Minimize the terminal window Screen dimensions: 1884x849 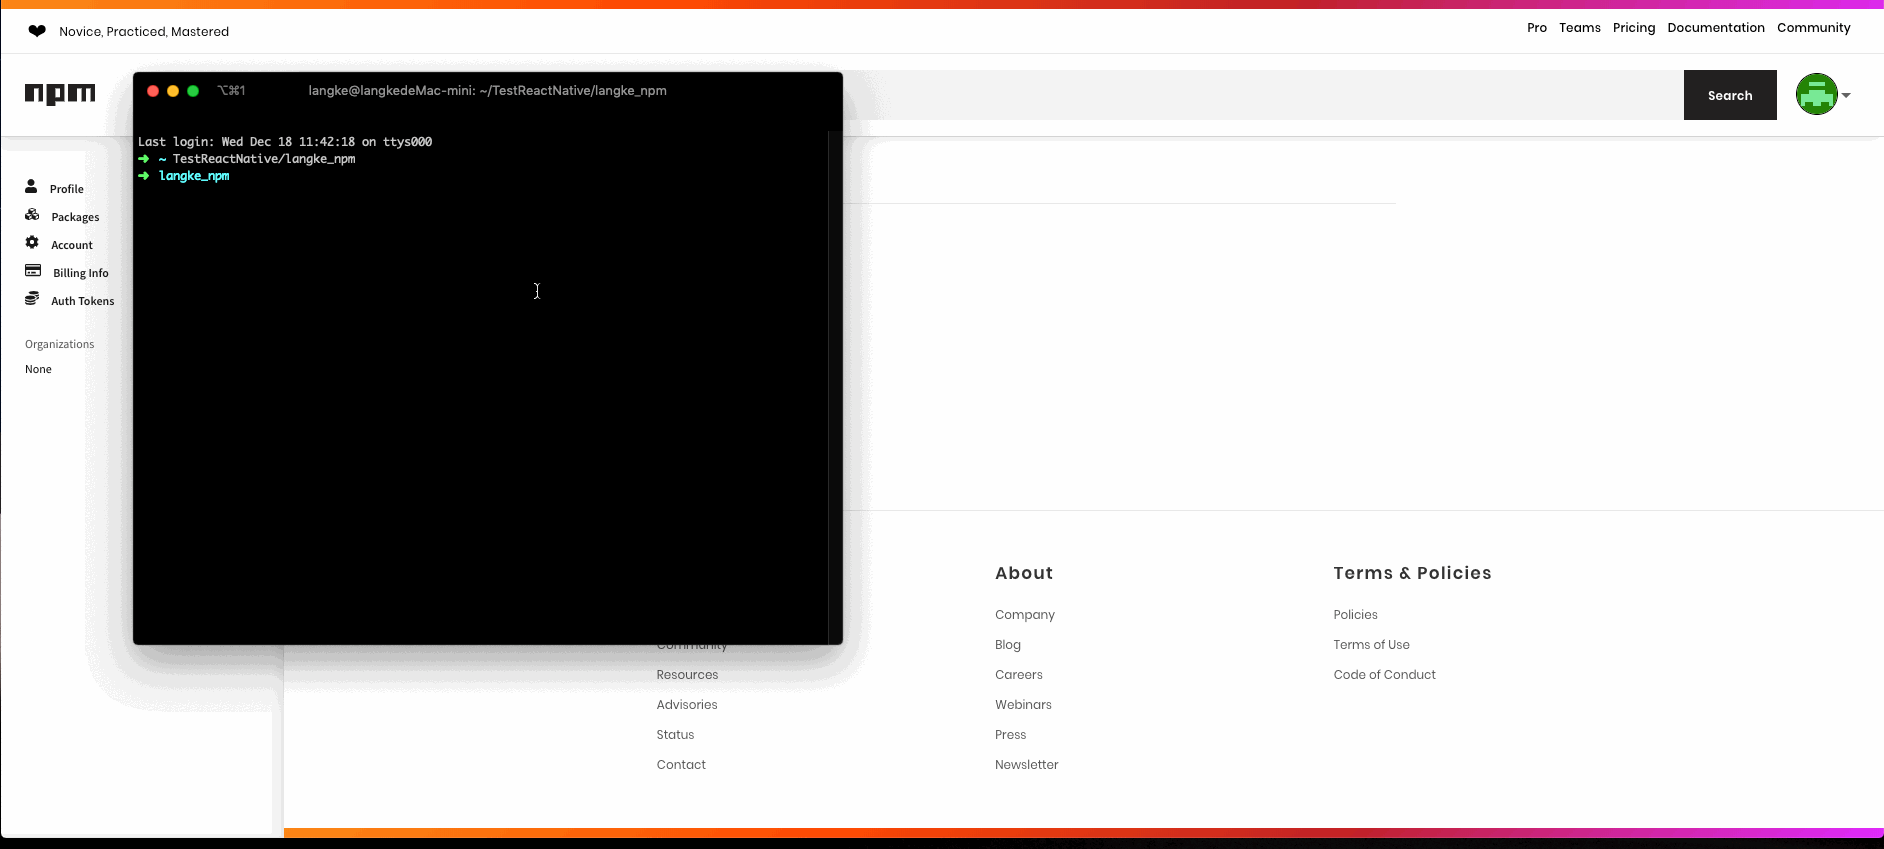173,91
